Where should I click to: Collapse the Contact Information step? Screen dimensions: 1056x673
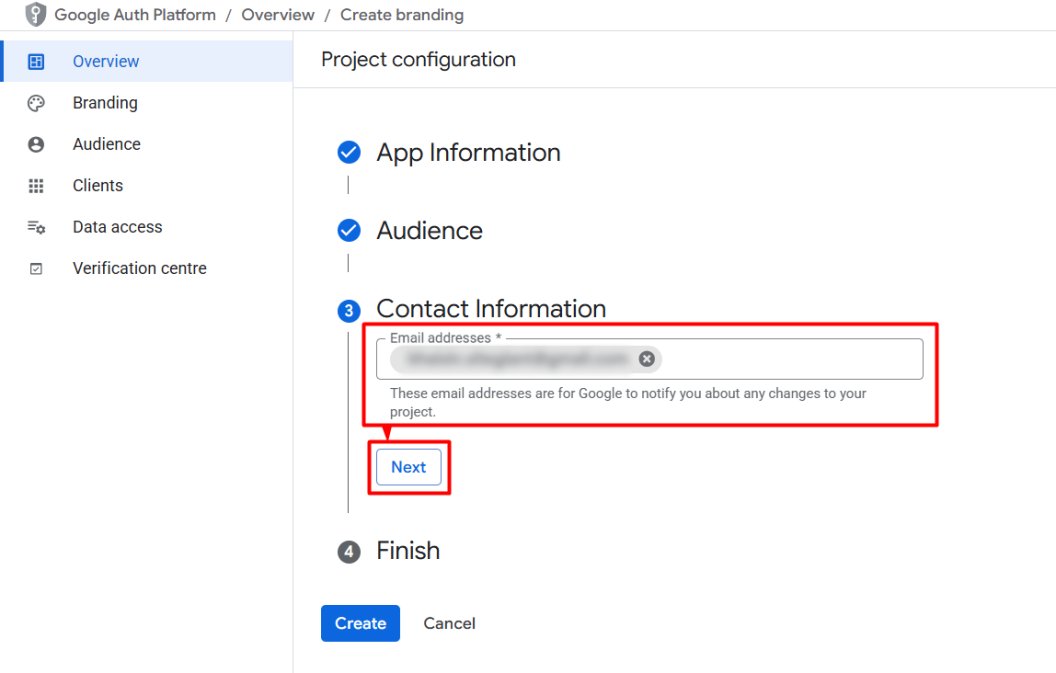click(x=491, y=309)
